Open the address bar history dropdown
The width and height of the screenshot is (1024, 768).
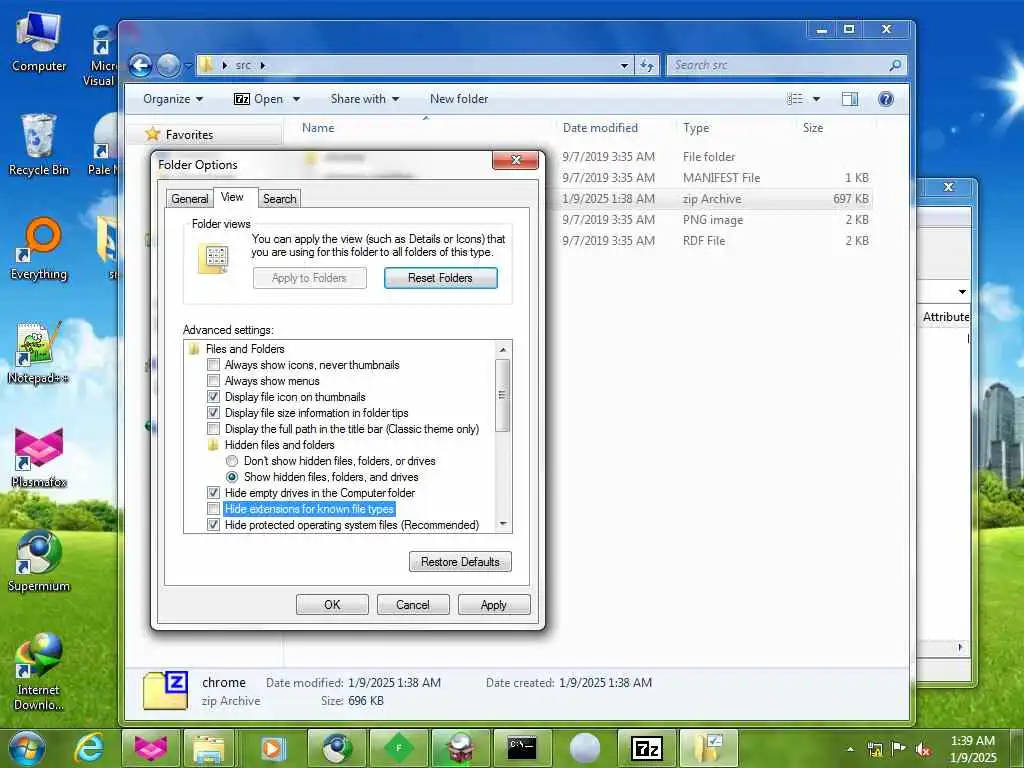(x=624, y=65)
